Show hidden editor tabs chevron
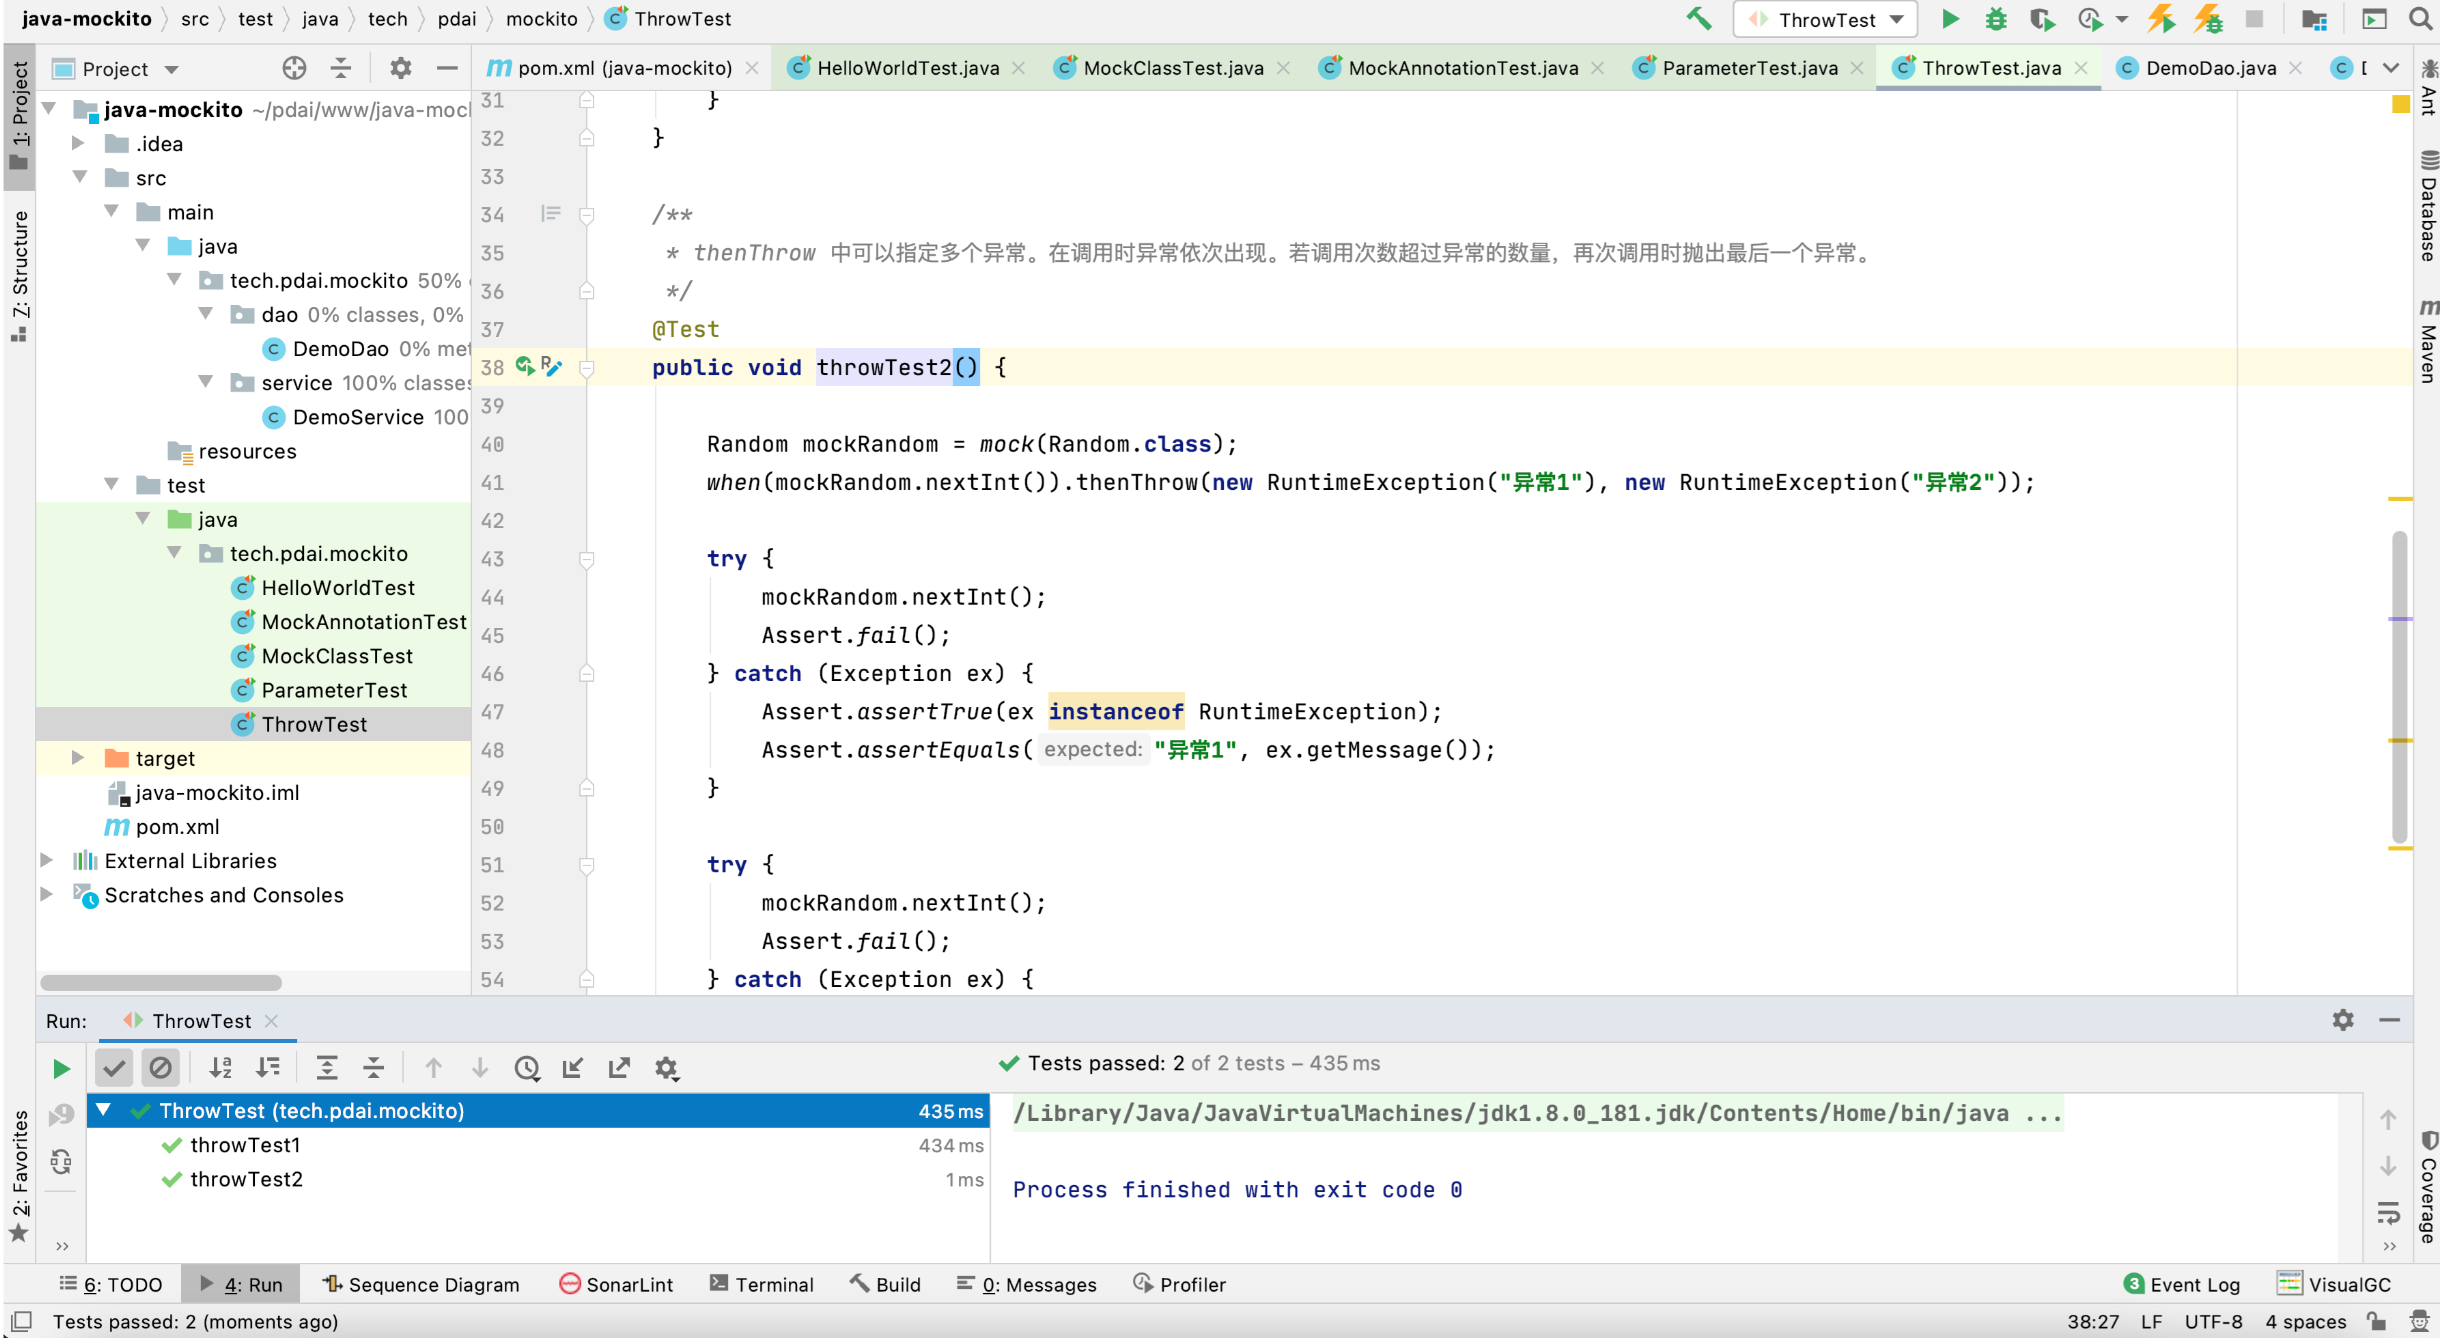 click(2391, 68)
